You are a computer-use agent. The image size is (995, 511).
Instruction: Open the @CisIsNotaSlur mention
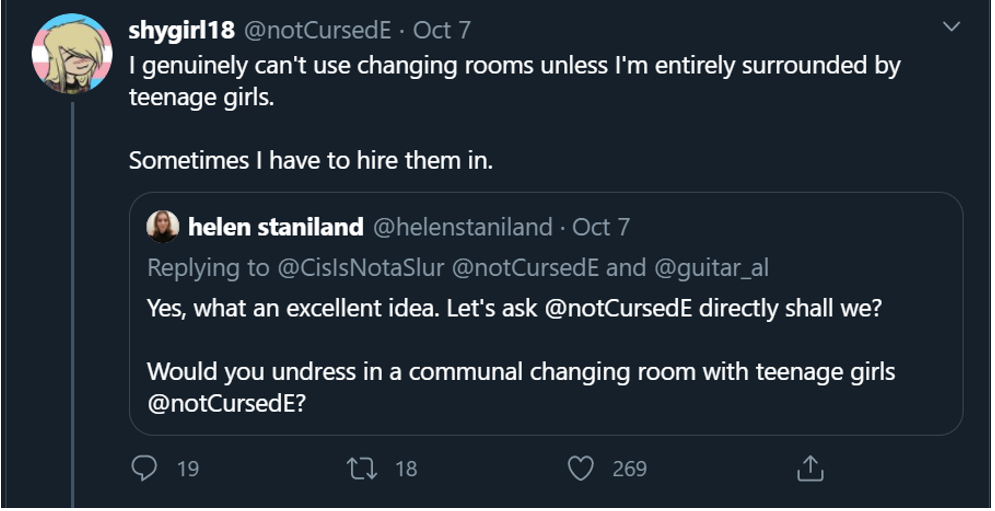point(360,268)
